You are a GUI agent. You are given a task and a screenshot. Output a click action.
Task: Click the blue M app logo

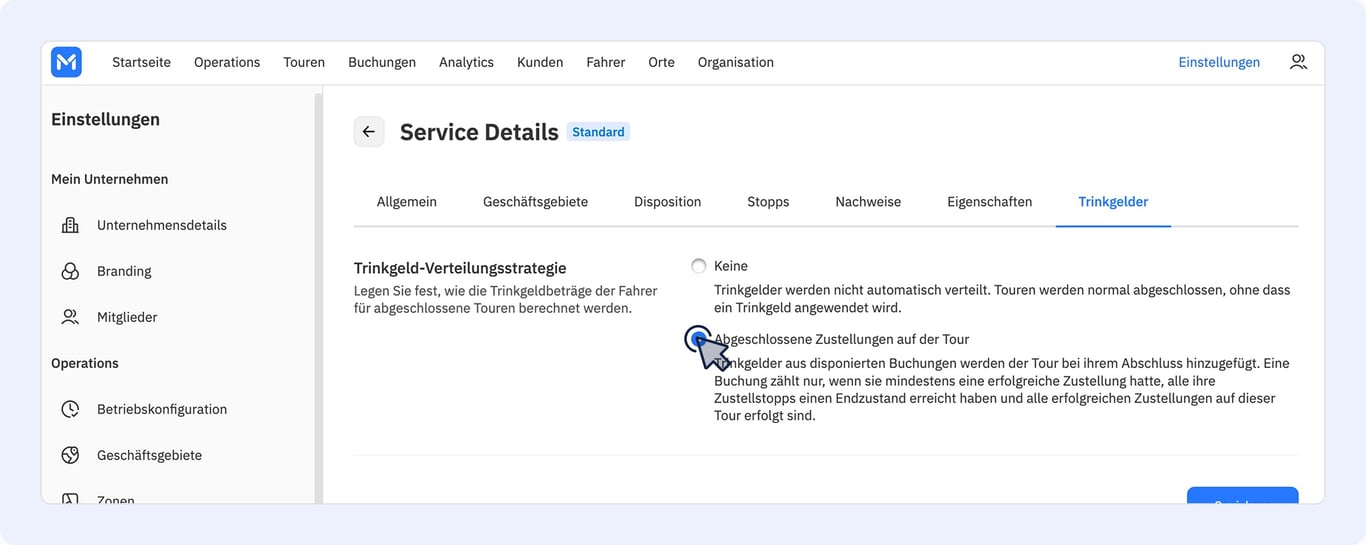pyautogui.click(x=66, y=62)
